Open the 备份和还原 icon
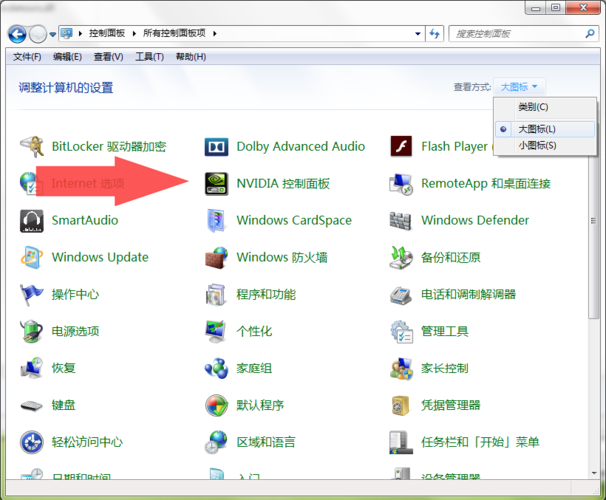This screenshot has height=500, width=606. click(401, 258)
